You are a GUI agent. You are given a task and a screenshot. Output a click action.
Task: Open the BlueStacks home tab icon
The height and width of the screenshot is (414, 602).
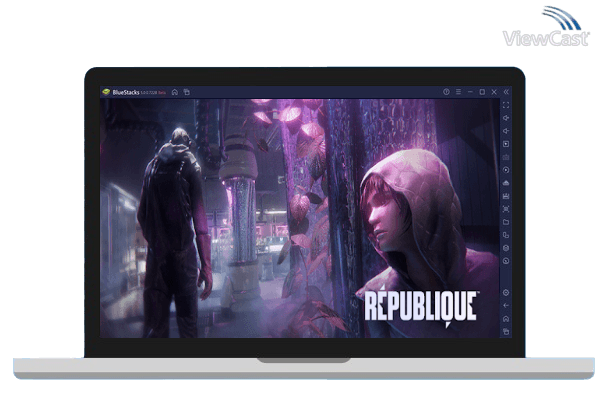tap(175, 92)
